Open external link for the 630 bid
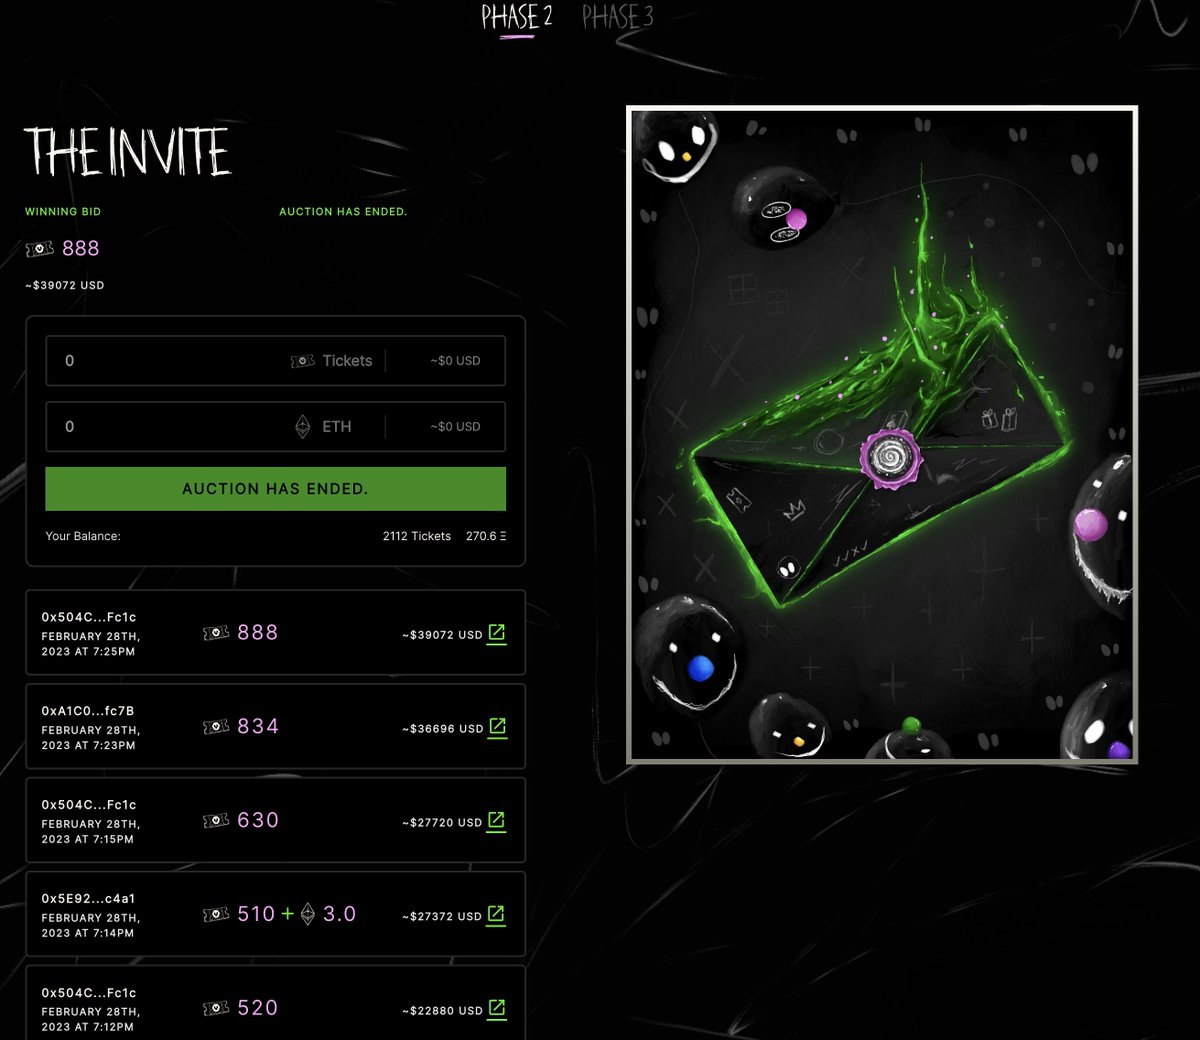Viewport: 1200px width, 1040px height. tap(497, 822)
